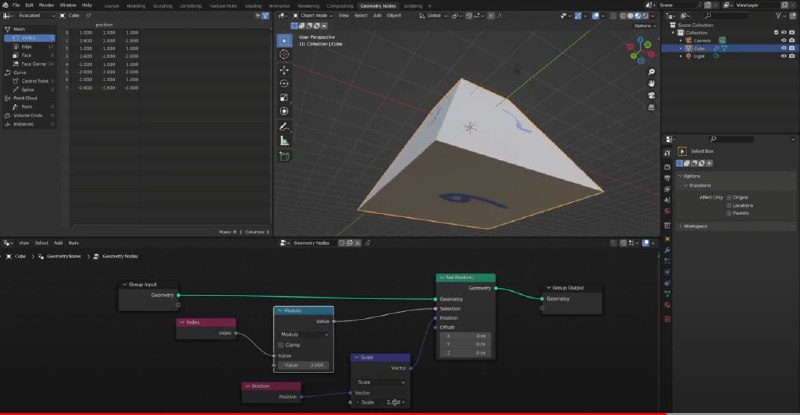Open the Scale operation dropdown in Vector Math node

[x=381, y=382]
